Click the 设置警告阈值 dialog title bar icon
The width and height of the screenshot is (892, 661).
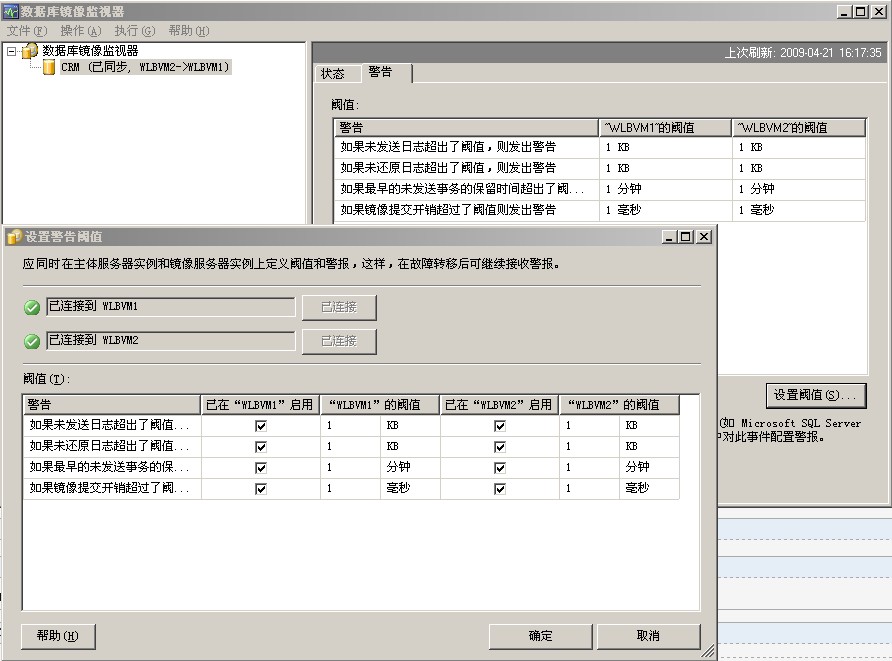pos(14,237)
